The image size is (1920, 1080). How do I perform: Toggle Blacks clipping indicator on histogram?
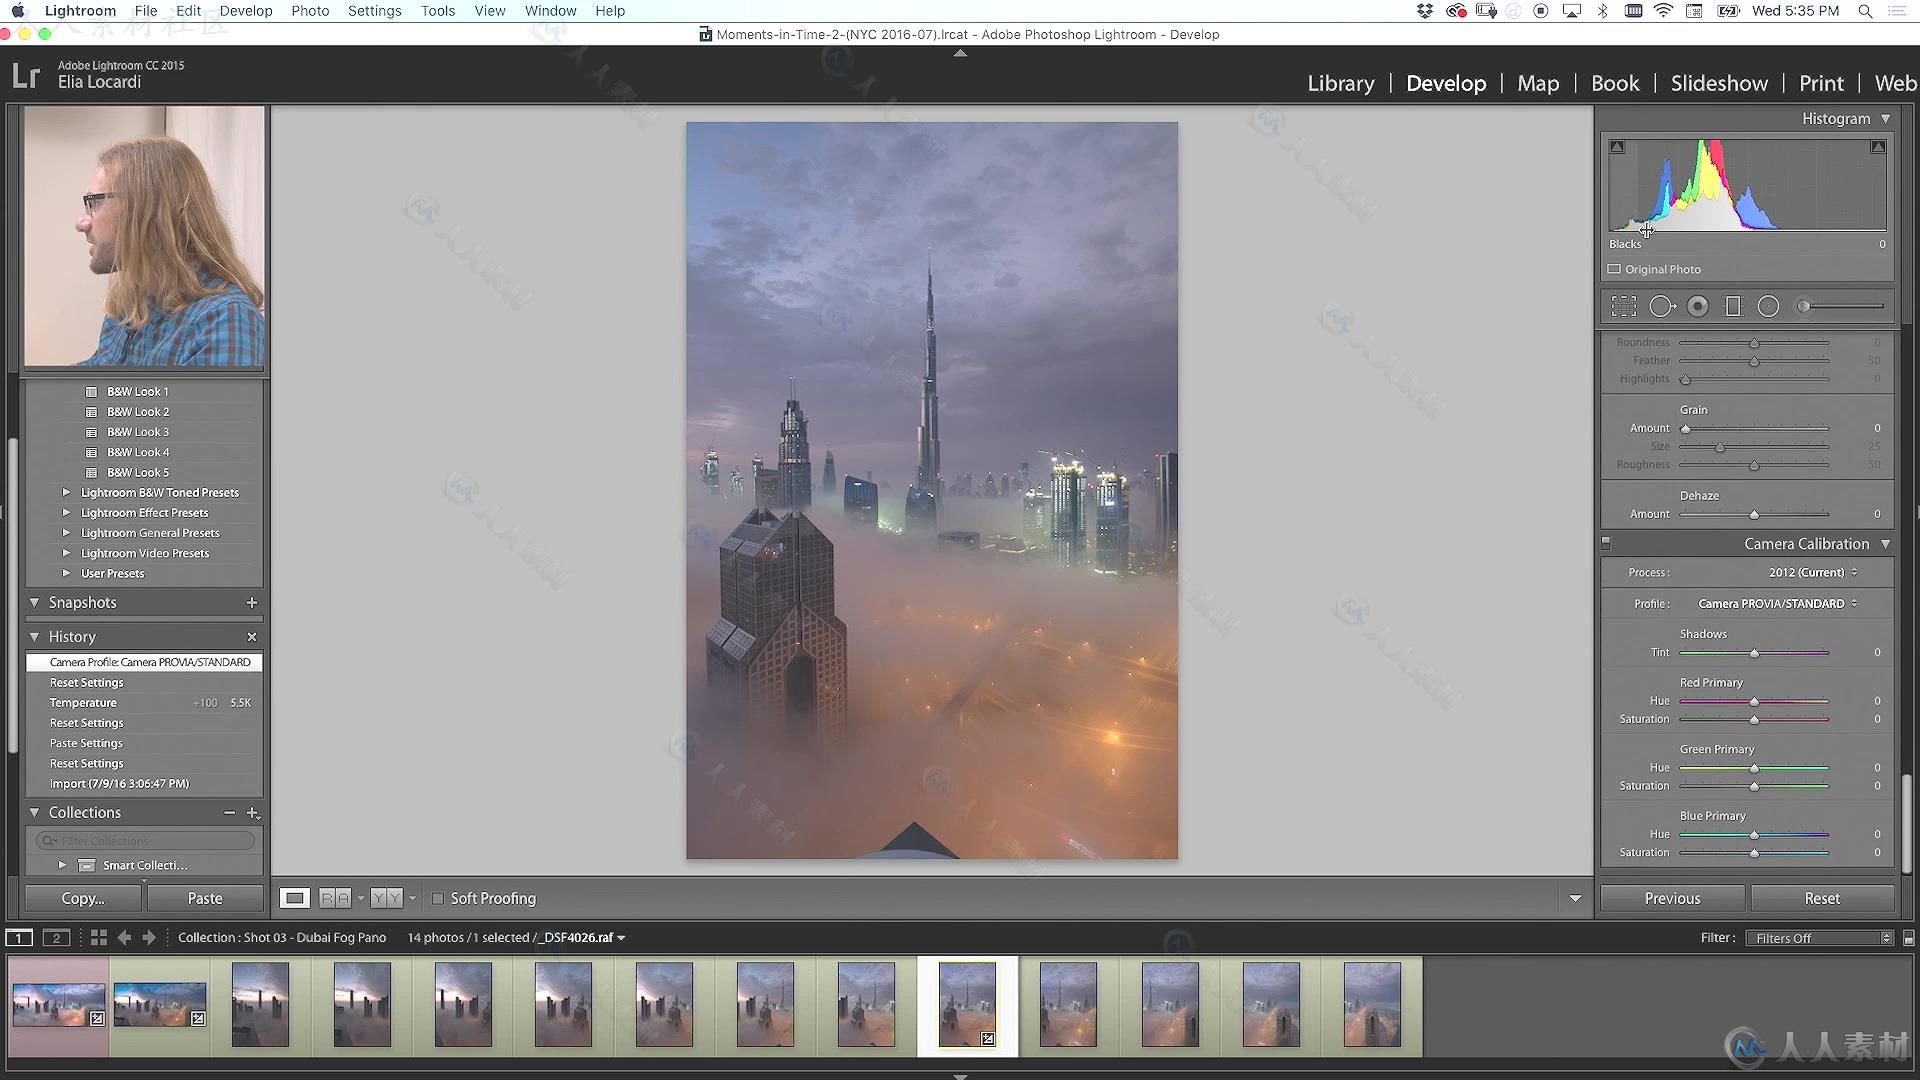click(x=1617, y=146)
